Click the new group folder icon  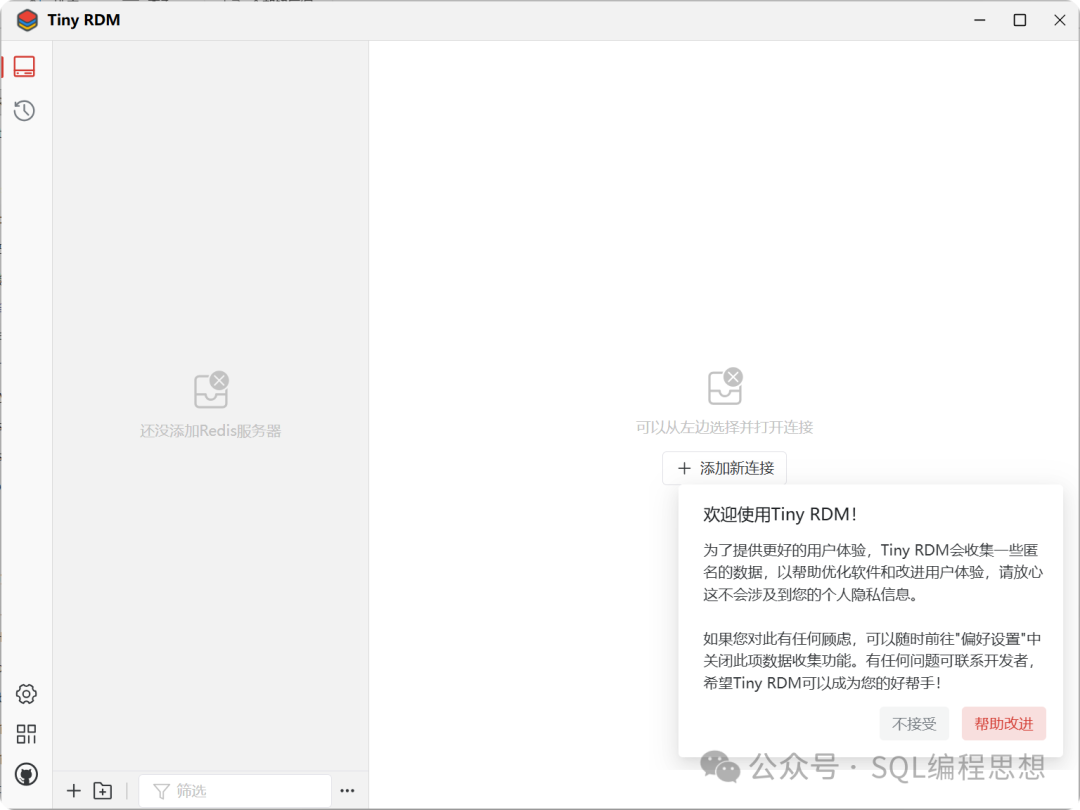(103, 791)
